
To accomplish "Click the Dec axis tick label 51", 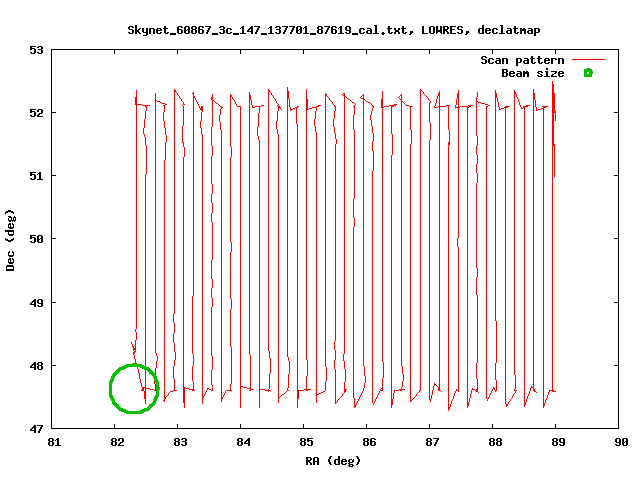I will pos(36,176).
